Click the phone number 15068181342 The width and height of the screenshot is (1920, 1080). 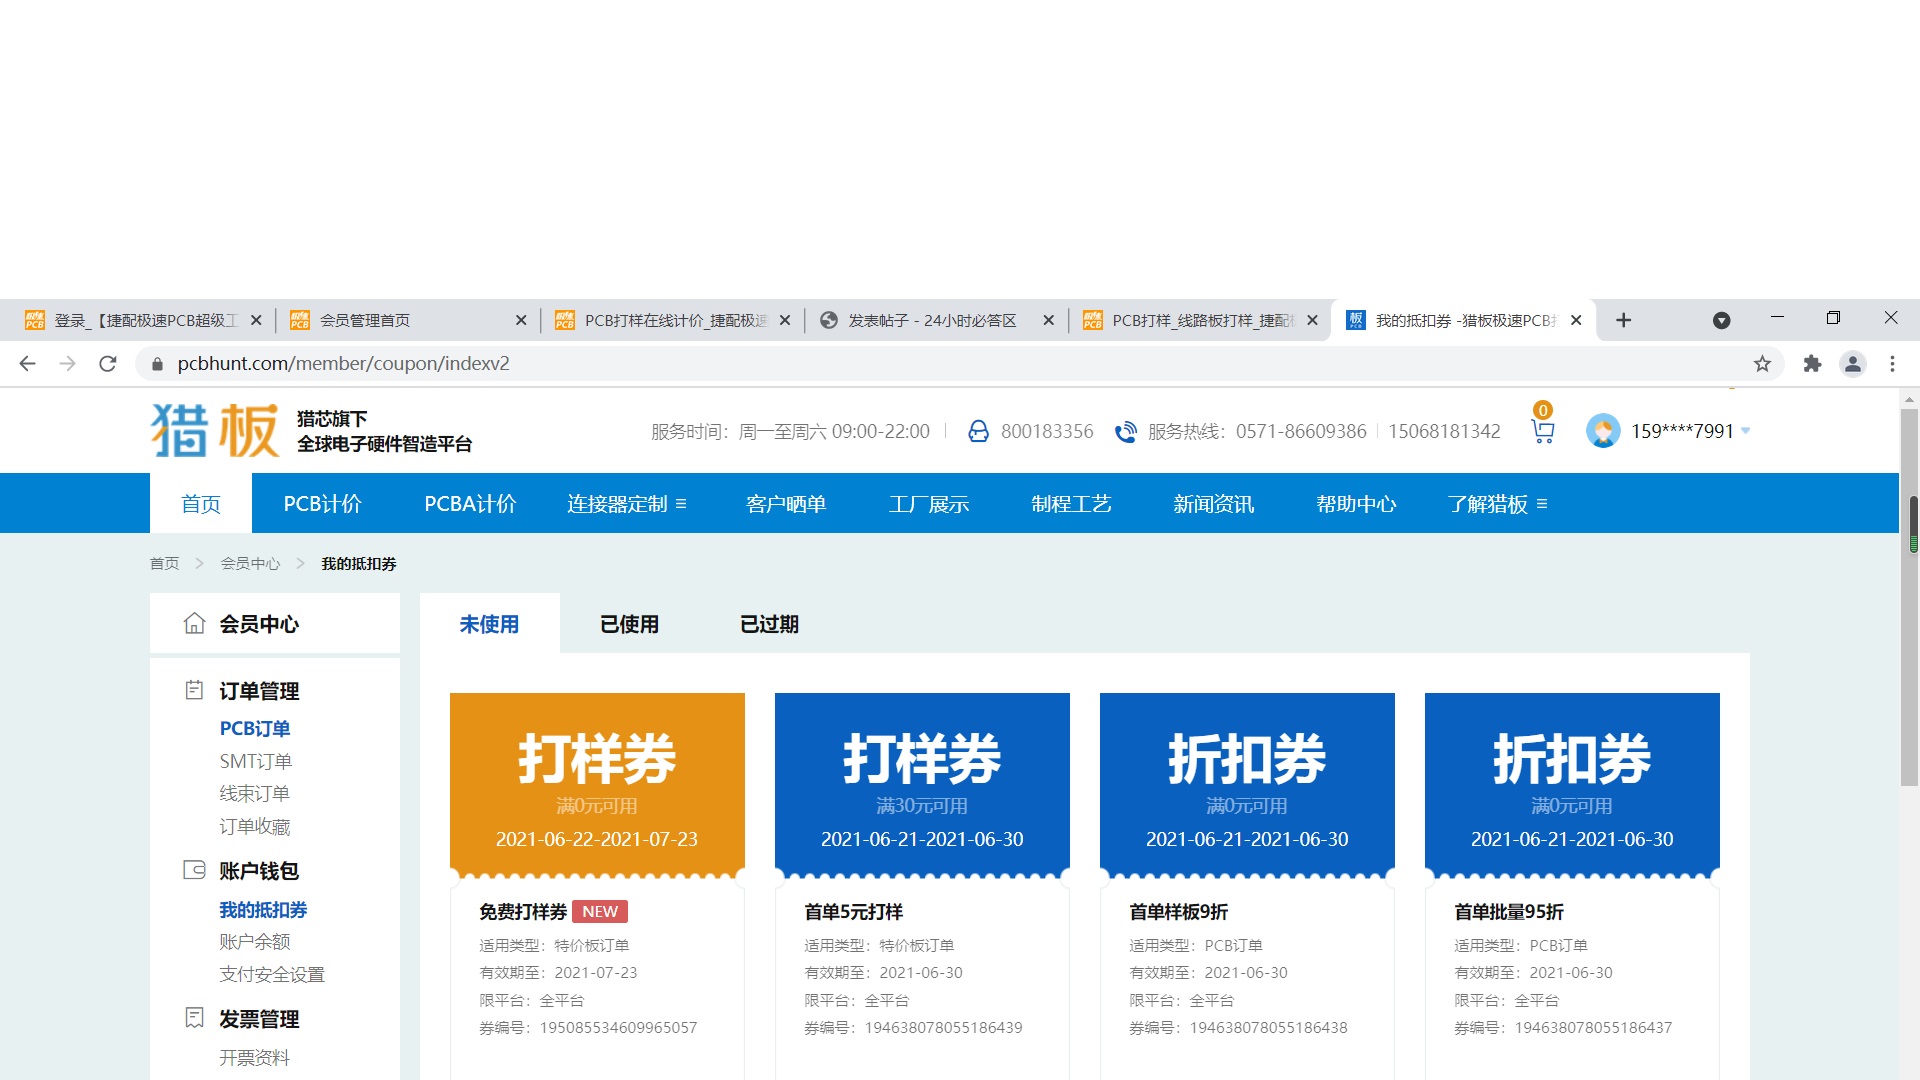tap(1444, 431)
